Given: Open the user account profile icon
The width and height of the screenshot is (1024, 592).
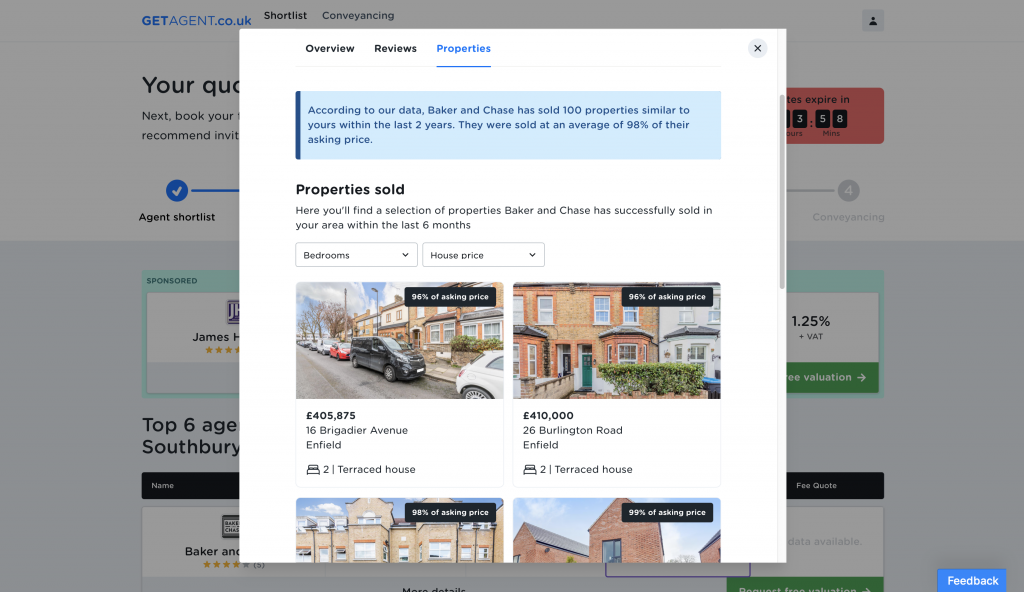Looking at the screenshot, I should click(x=872, y=21).
